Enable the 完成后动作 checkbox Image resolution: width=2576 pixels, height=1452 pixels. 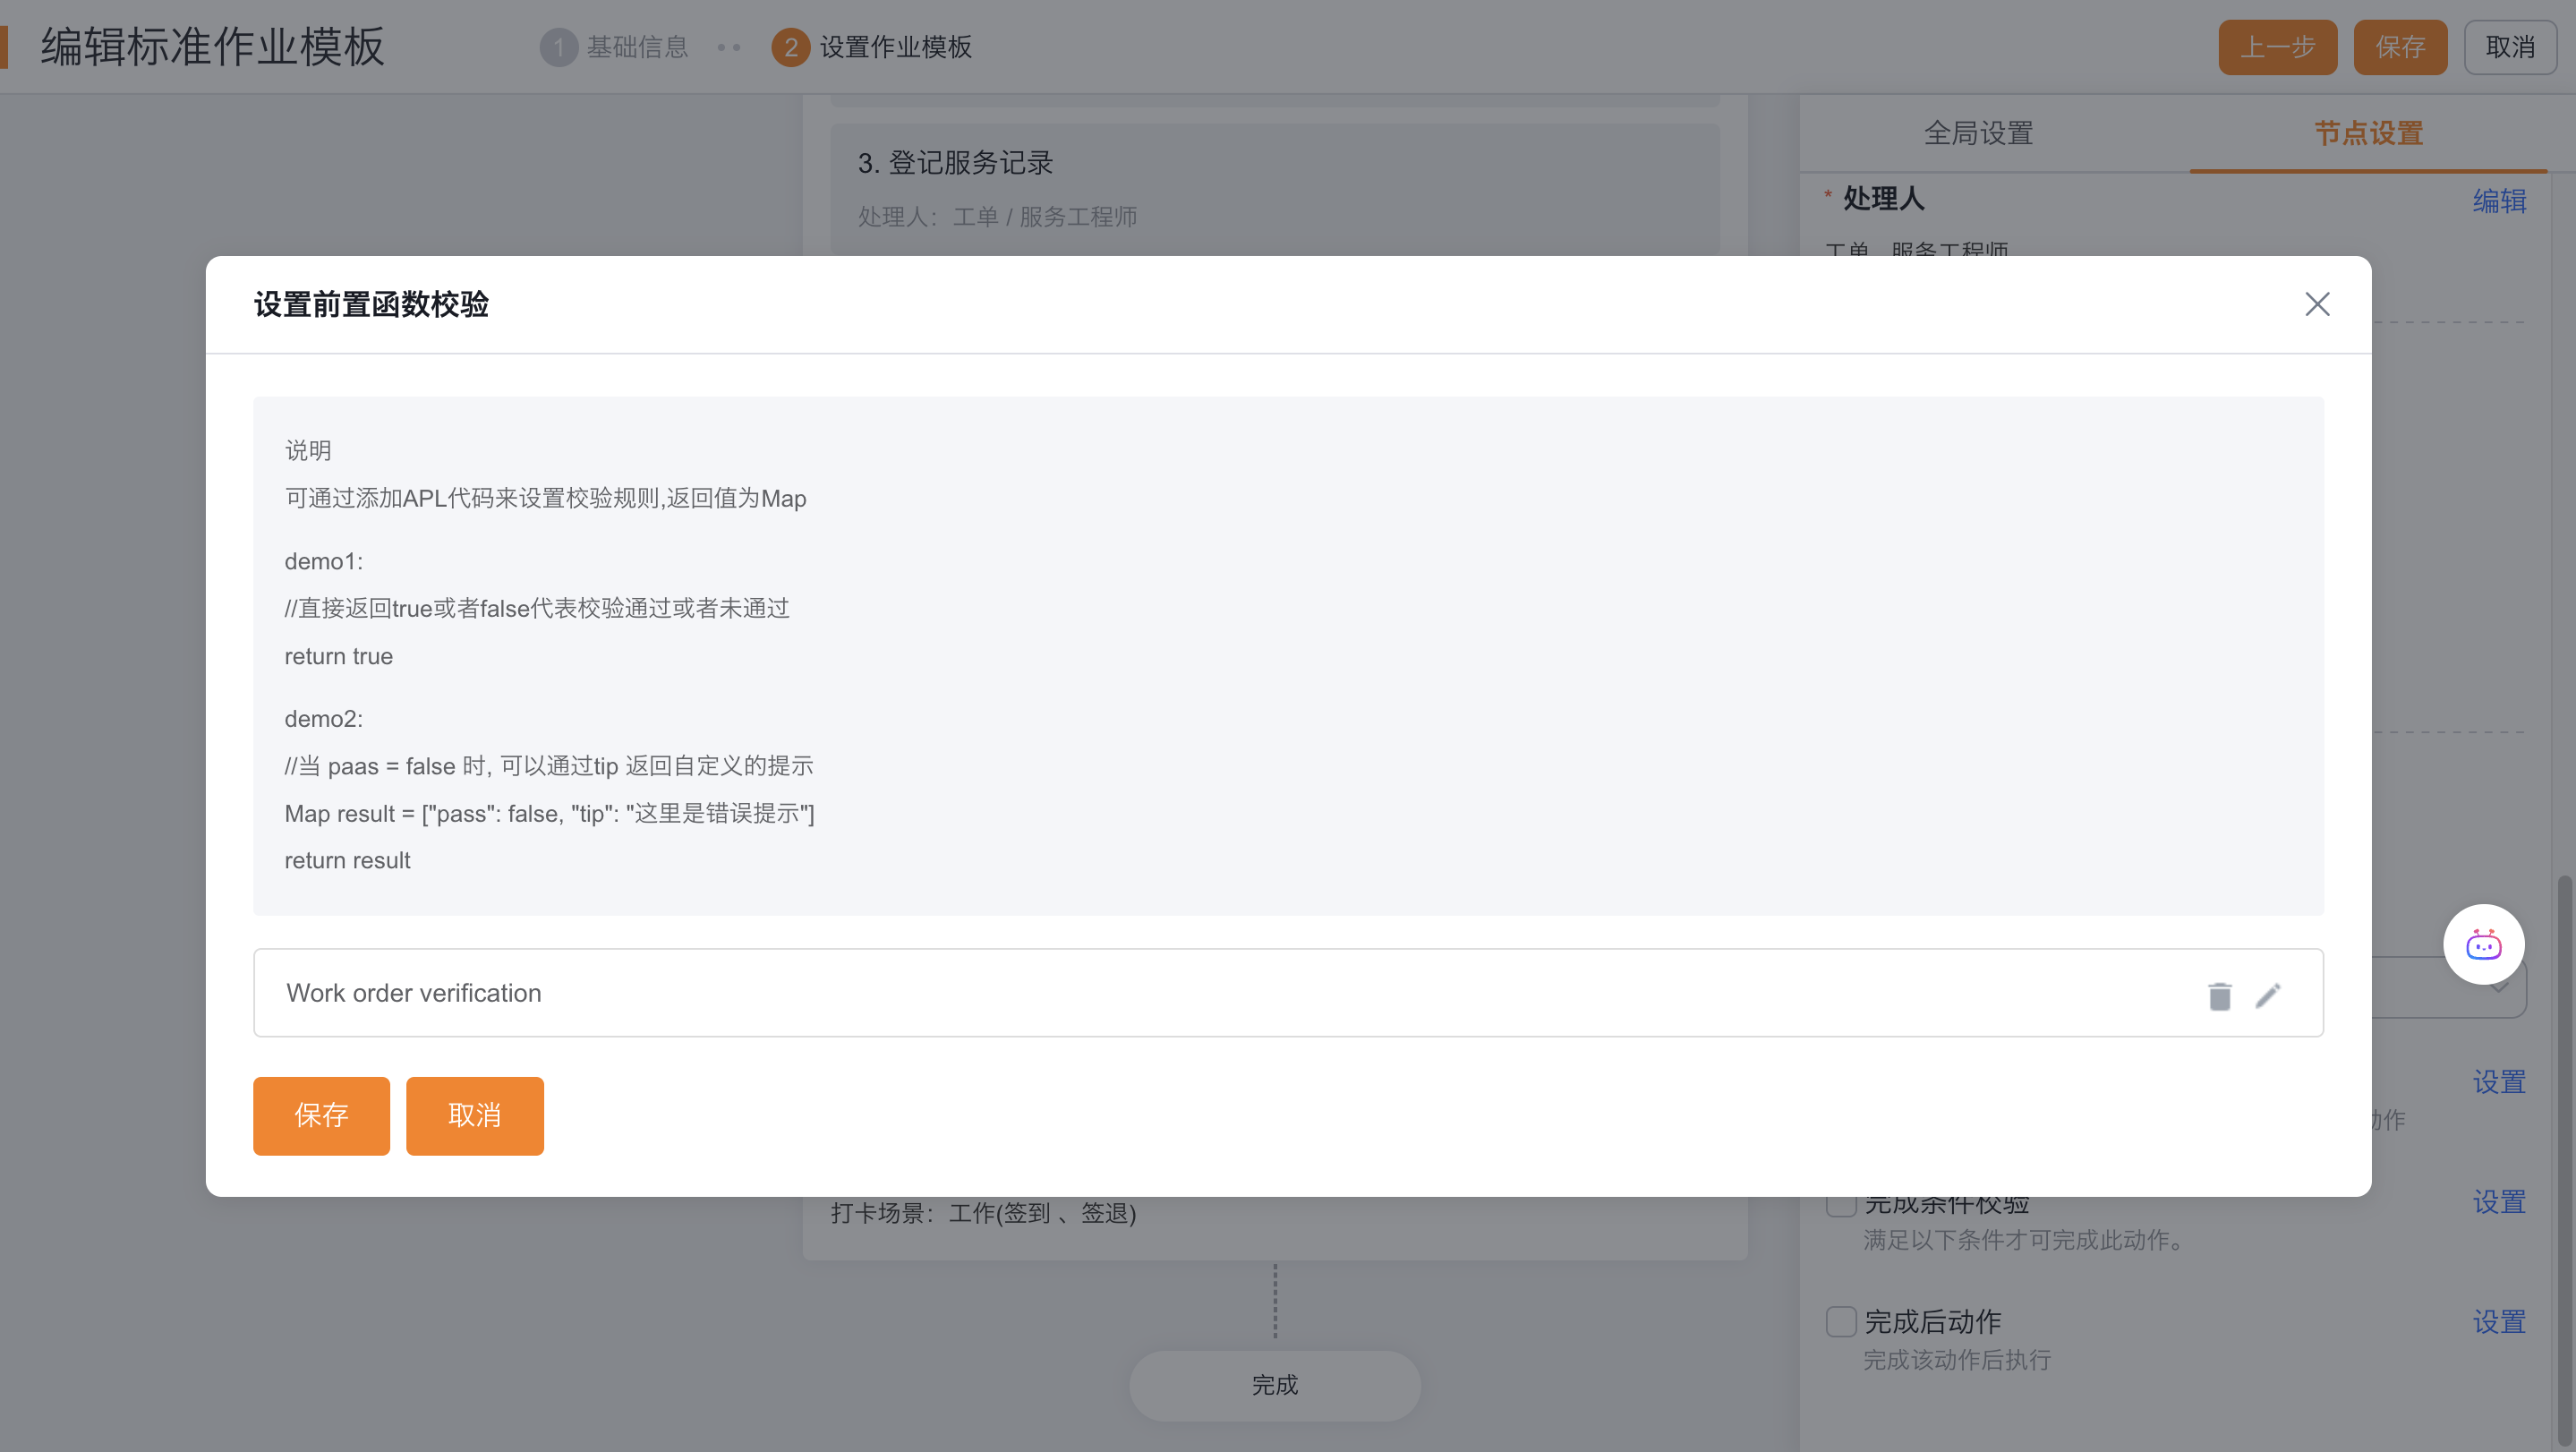pyautogui.click(x=1841, y=1321)
